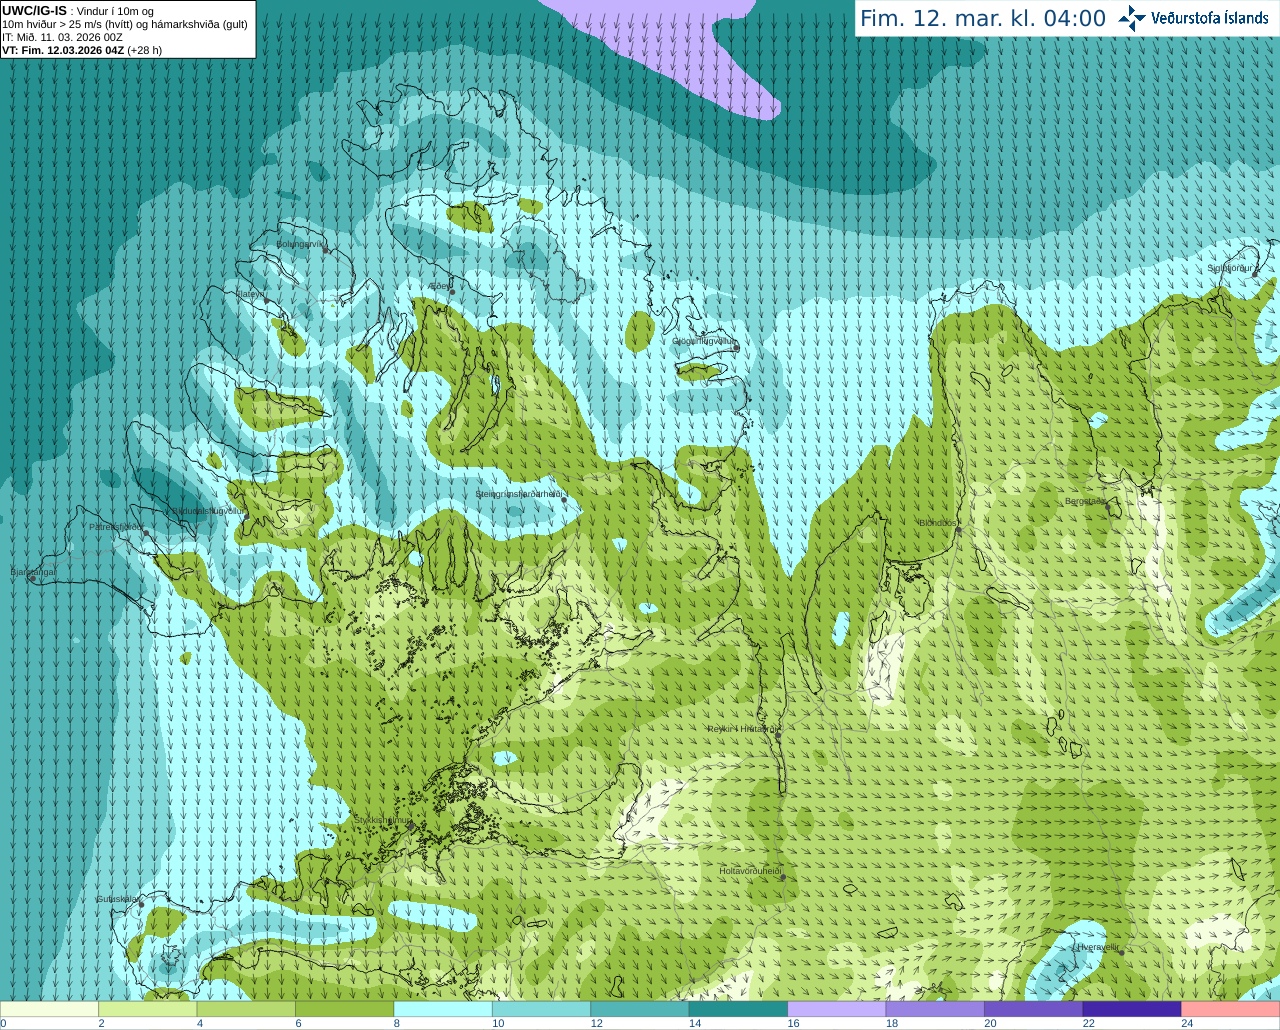The width and height of the screenshot is (1280, 1030).
Task: Click the Stykkishólmur station label
Action: click(x=382, y=819)
